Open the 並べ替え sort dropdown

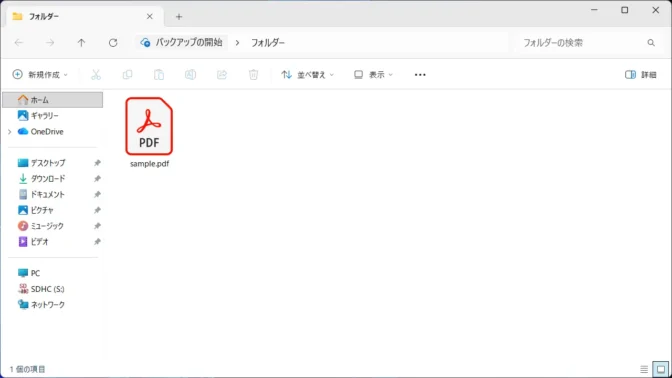pyautogui.click(x=307, y=75)
